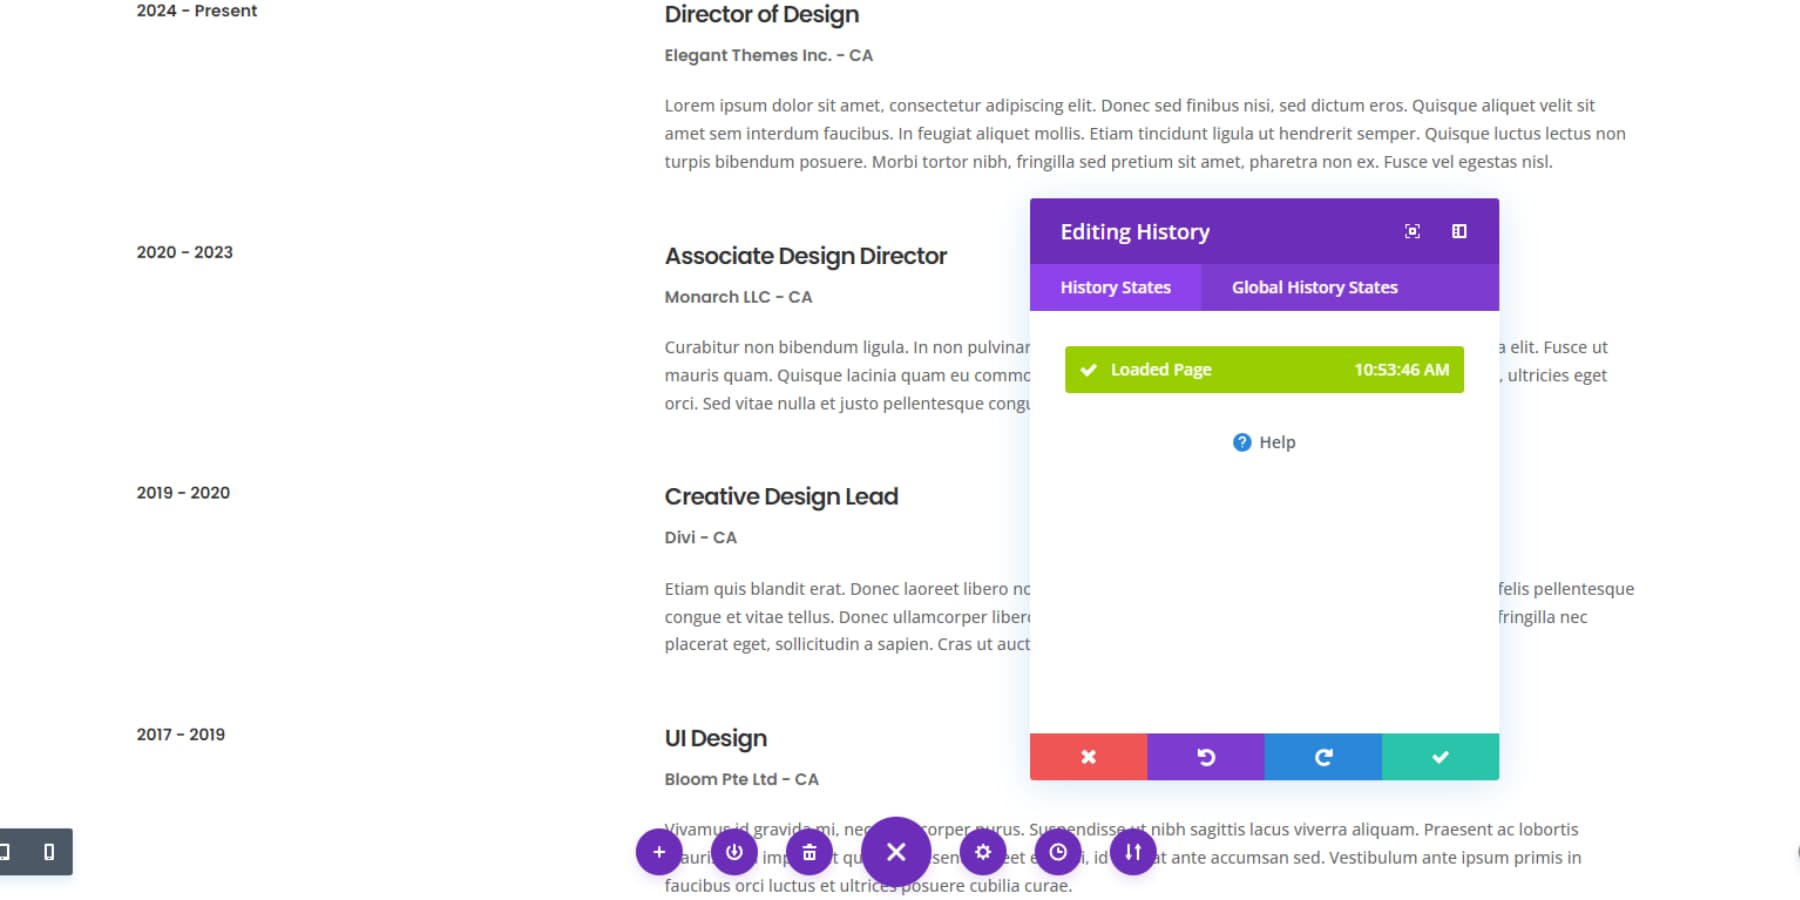Add a new section using the plus icon
This screenshot has width=1800, height=900.
pyautogui.click(x=659, y=853)
